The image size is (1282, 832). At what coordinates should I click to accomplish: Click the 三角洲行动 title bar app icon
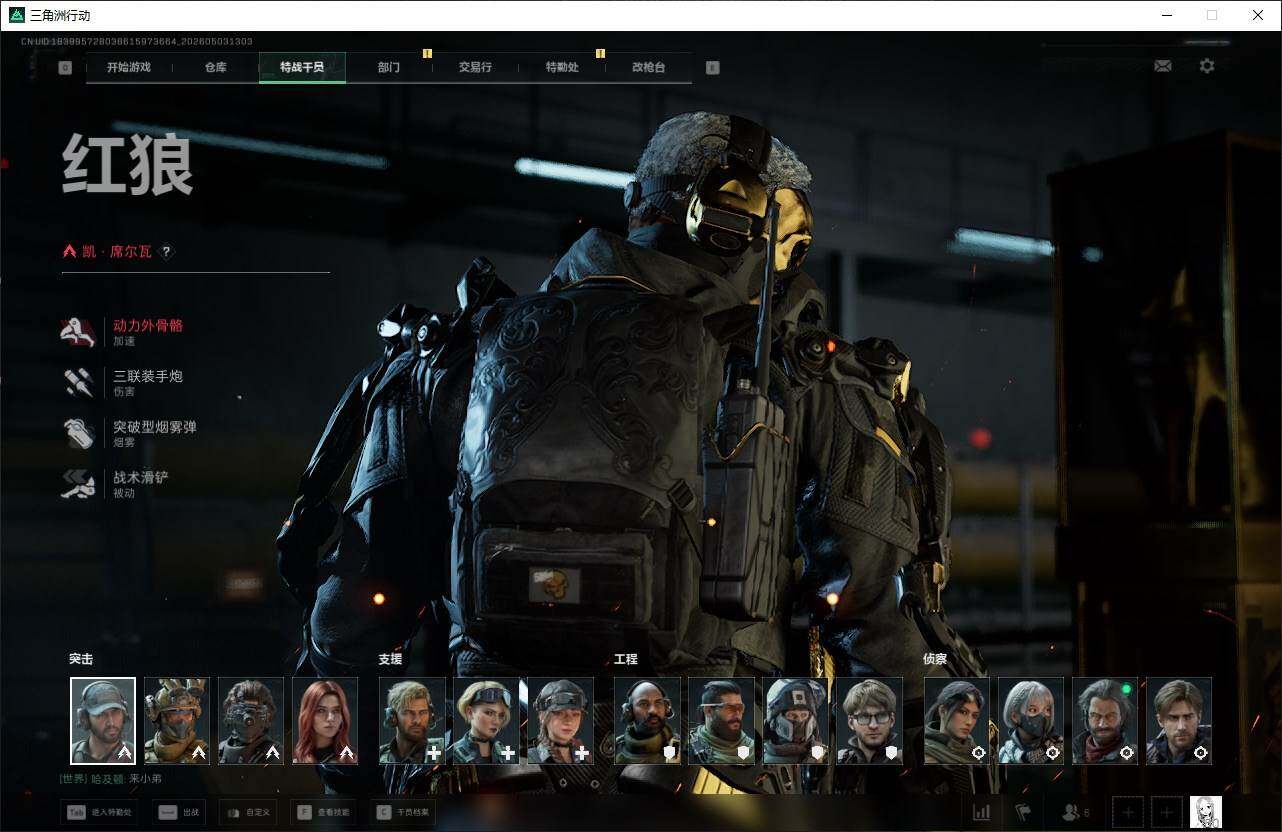16,15
